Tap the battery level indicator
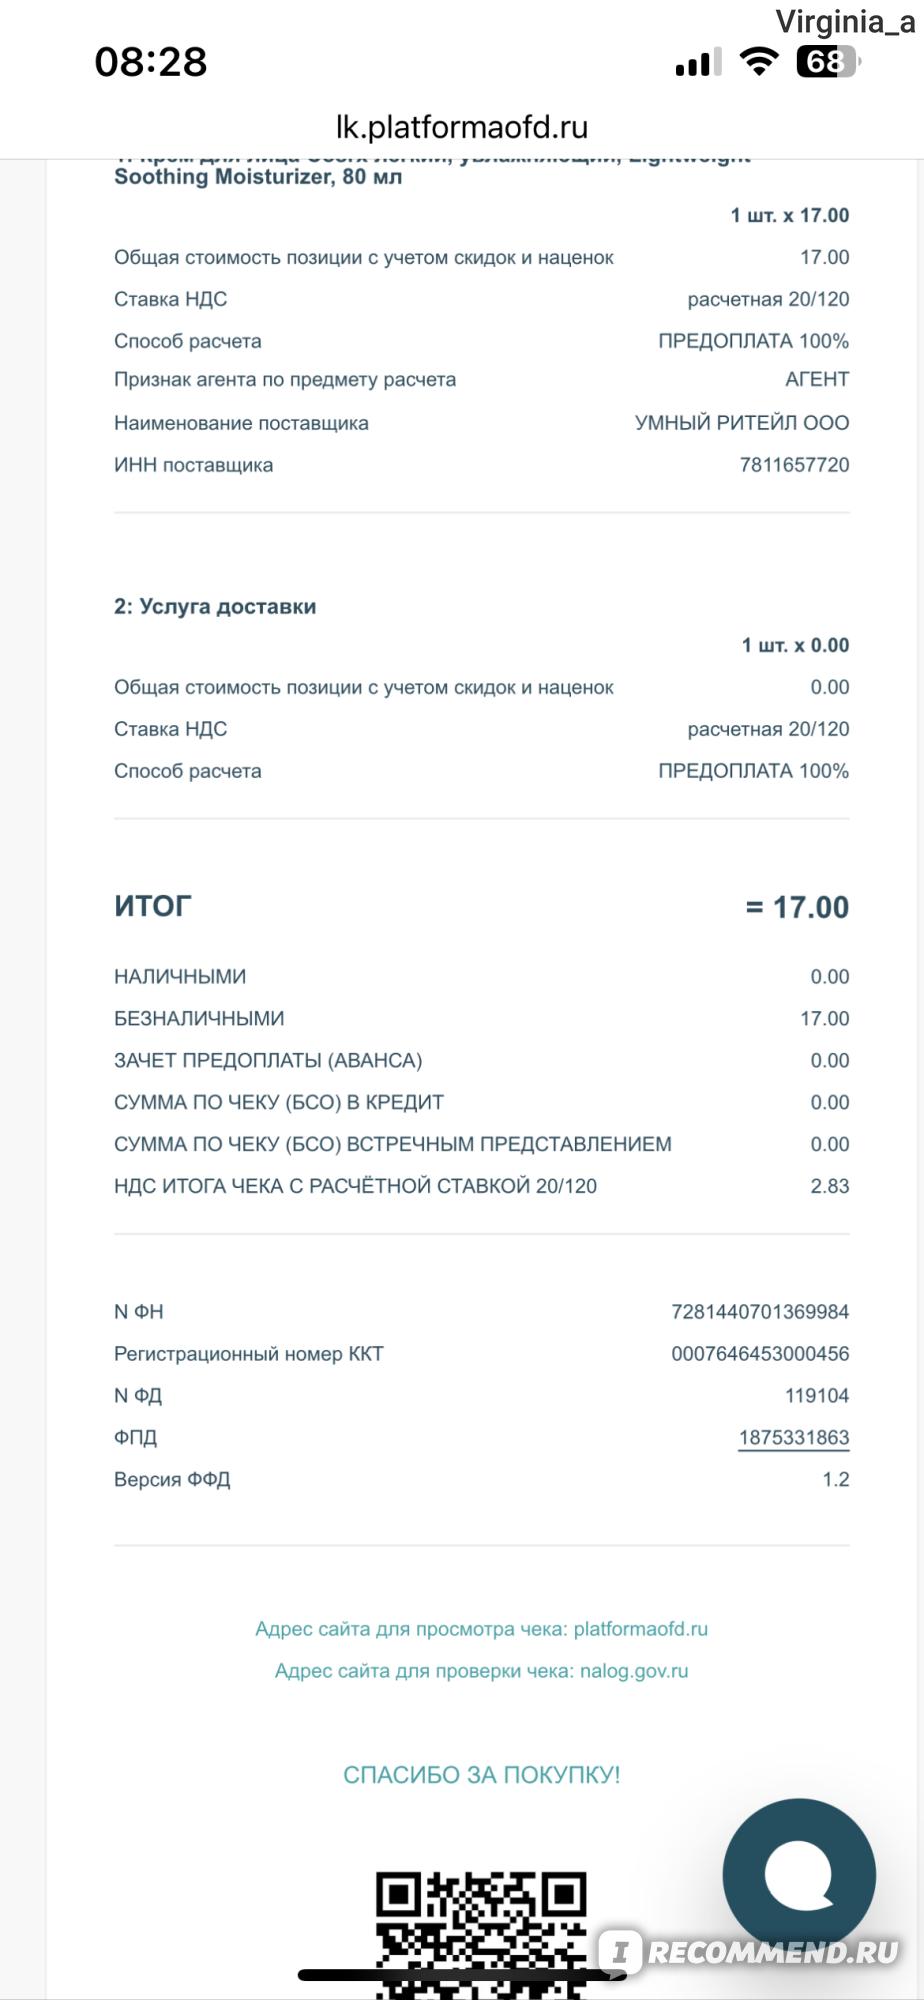 pos(828,62)
